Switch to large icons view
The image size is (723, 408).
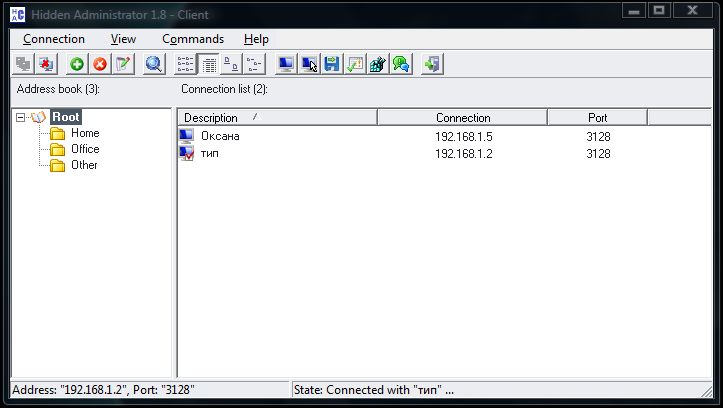click(231, 64)
